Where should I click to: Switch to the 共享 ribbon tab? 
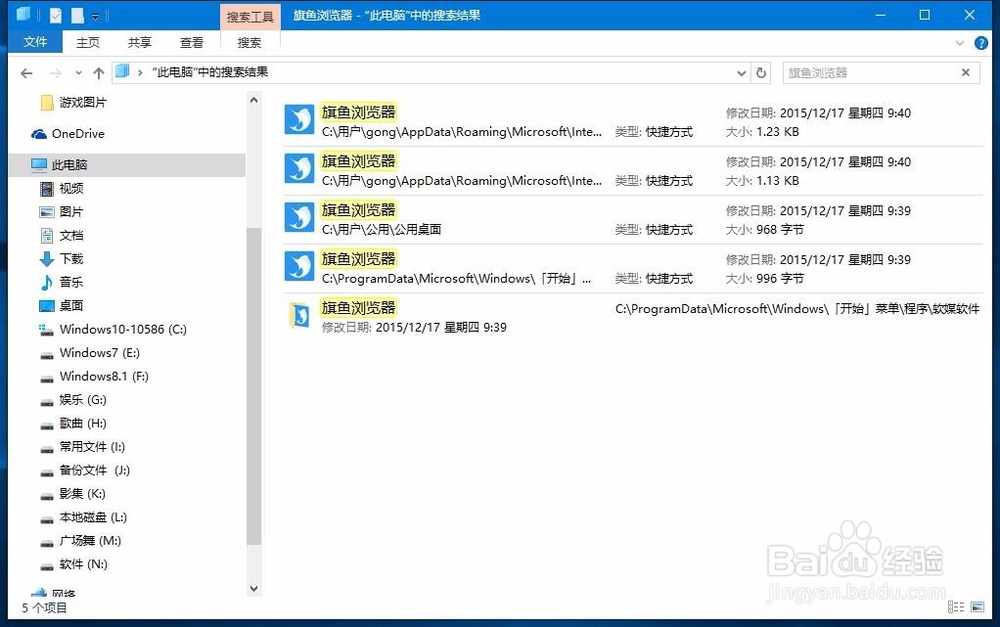[140, 43]
